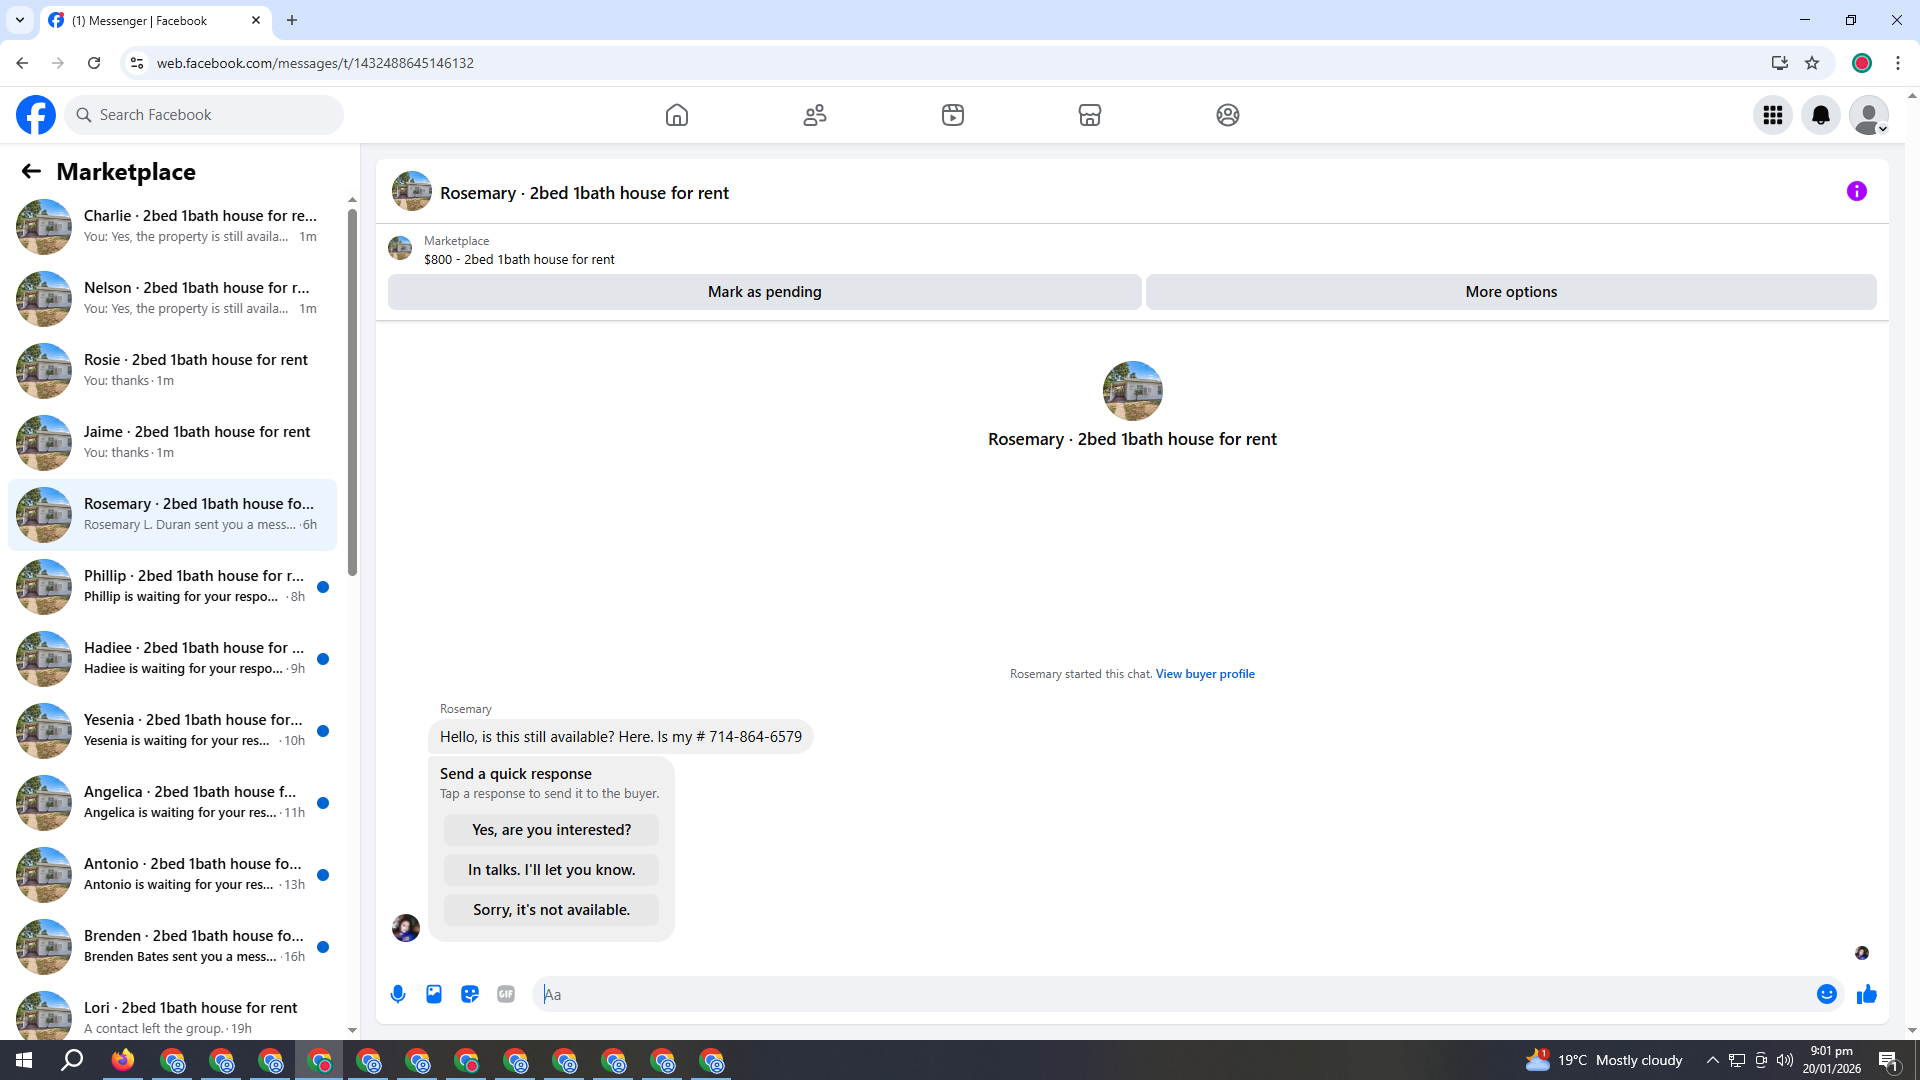Open the Facebook menu grid icon
1920x1080 pixels.
coord(1773,115)
